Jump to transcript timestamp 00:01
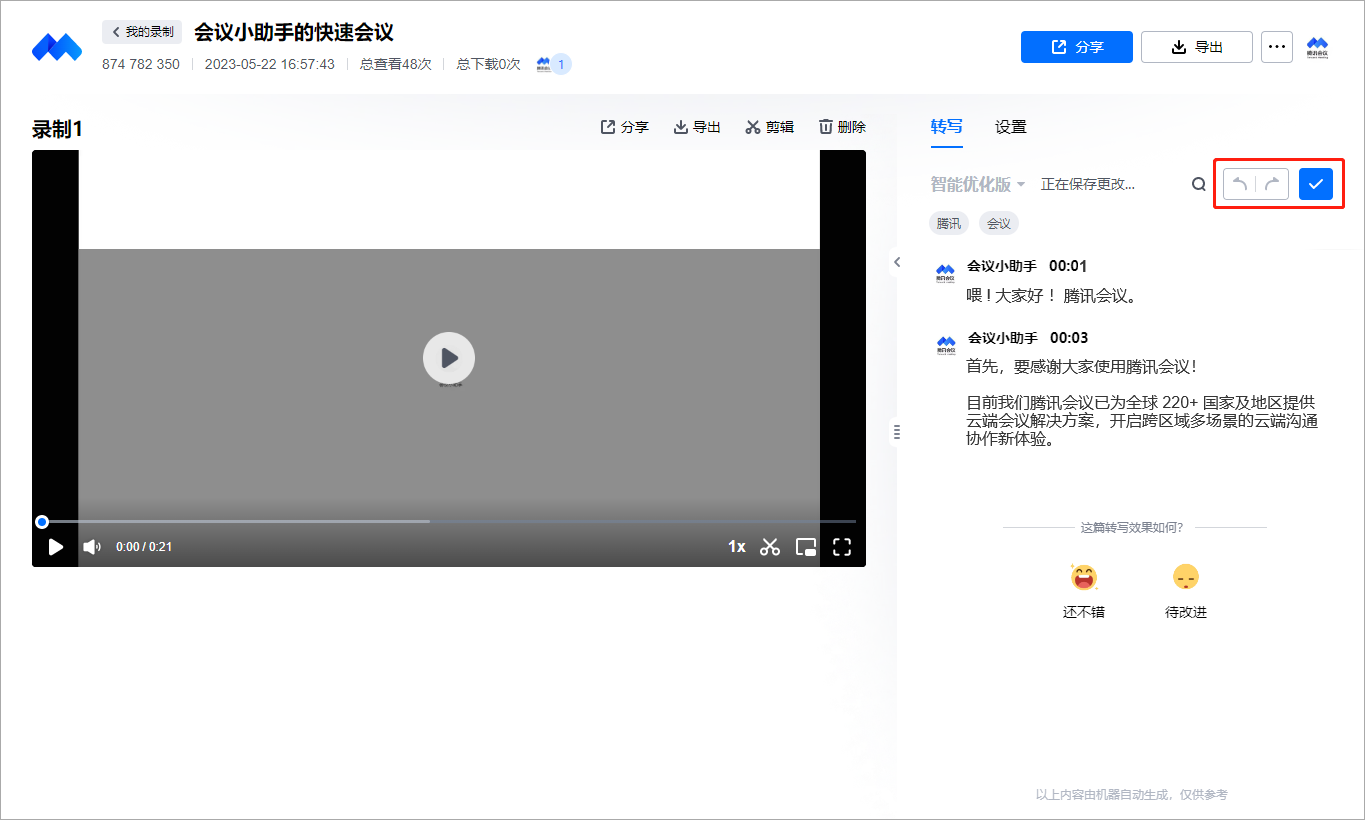 click(1068, 266)
